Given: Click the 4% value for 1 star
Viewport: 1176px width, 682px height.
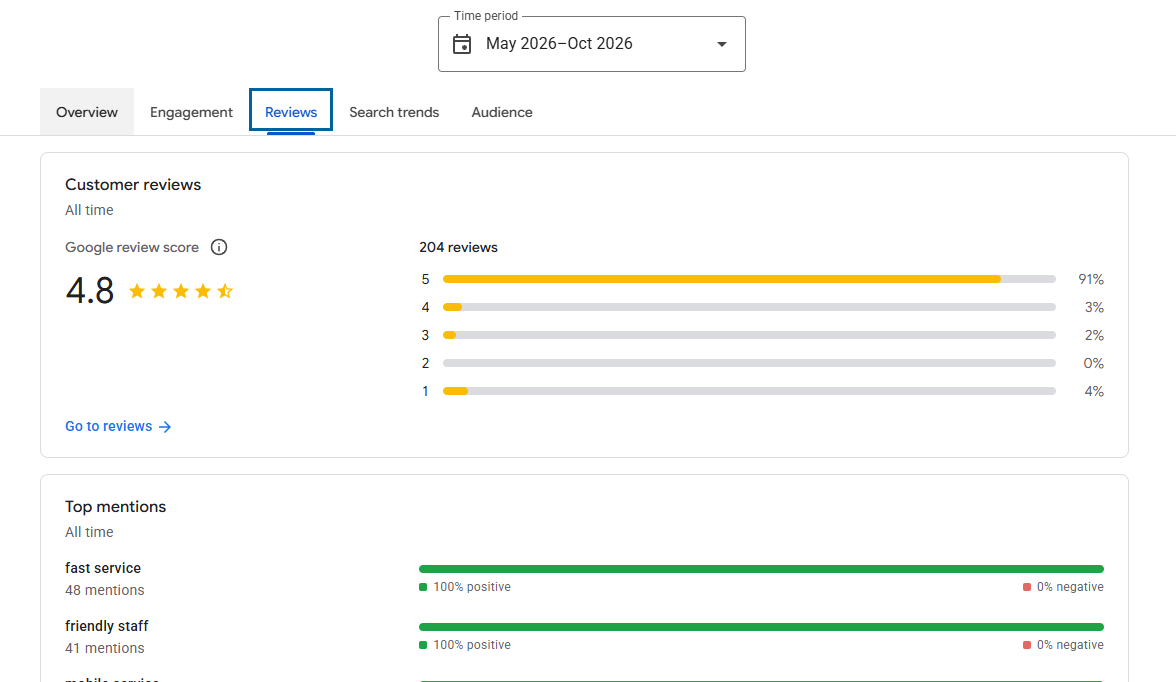Looking at the screenshot, I should (x=1094, y=391).
